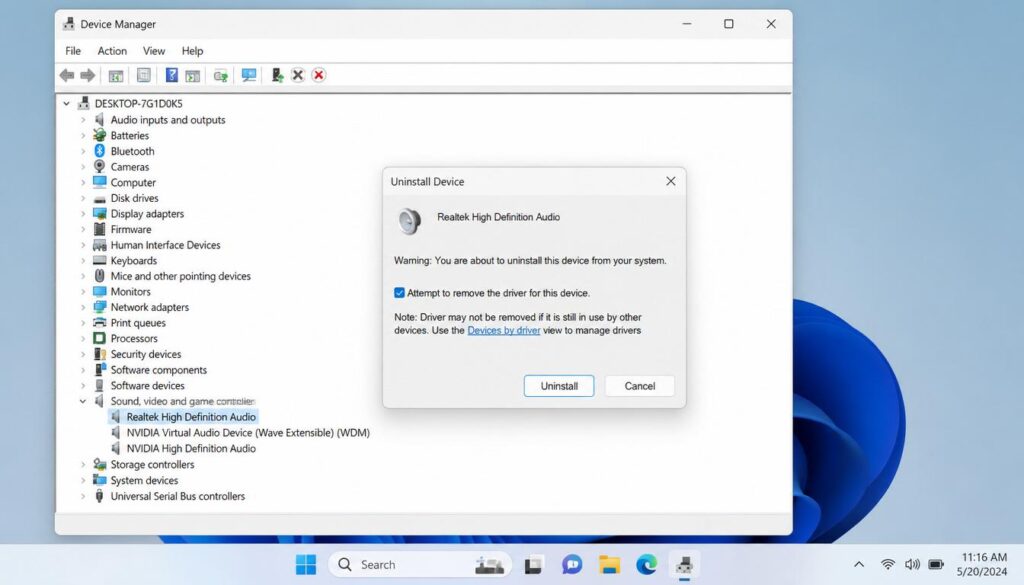This screenshot has width=1024, height=585.
Task: Uncheck Attempt to remove the driver checkbox
Action: click(399, 292)
